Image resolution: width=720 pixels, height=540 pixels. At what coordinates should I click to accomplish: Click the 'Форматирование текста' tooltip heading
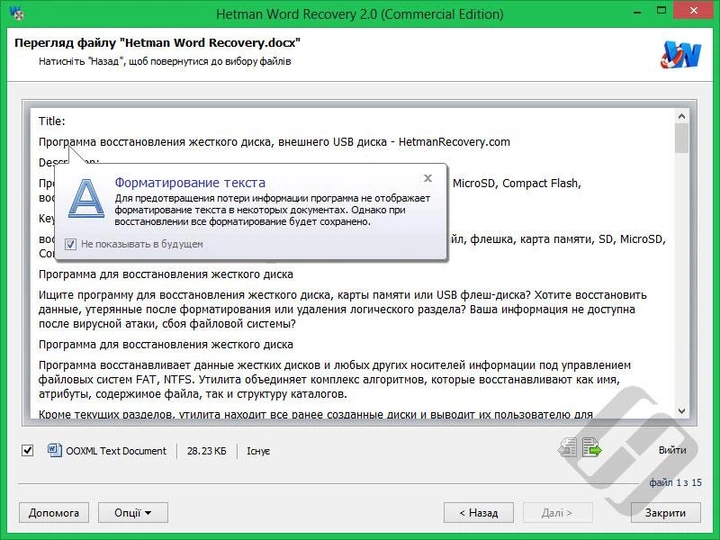[x=190, y=182]
